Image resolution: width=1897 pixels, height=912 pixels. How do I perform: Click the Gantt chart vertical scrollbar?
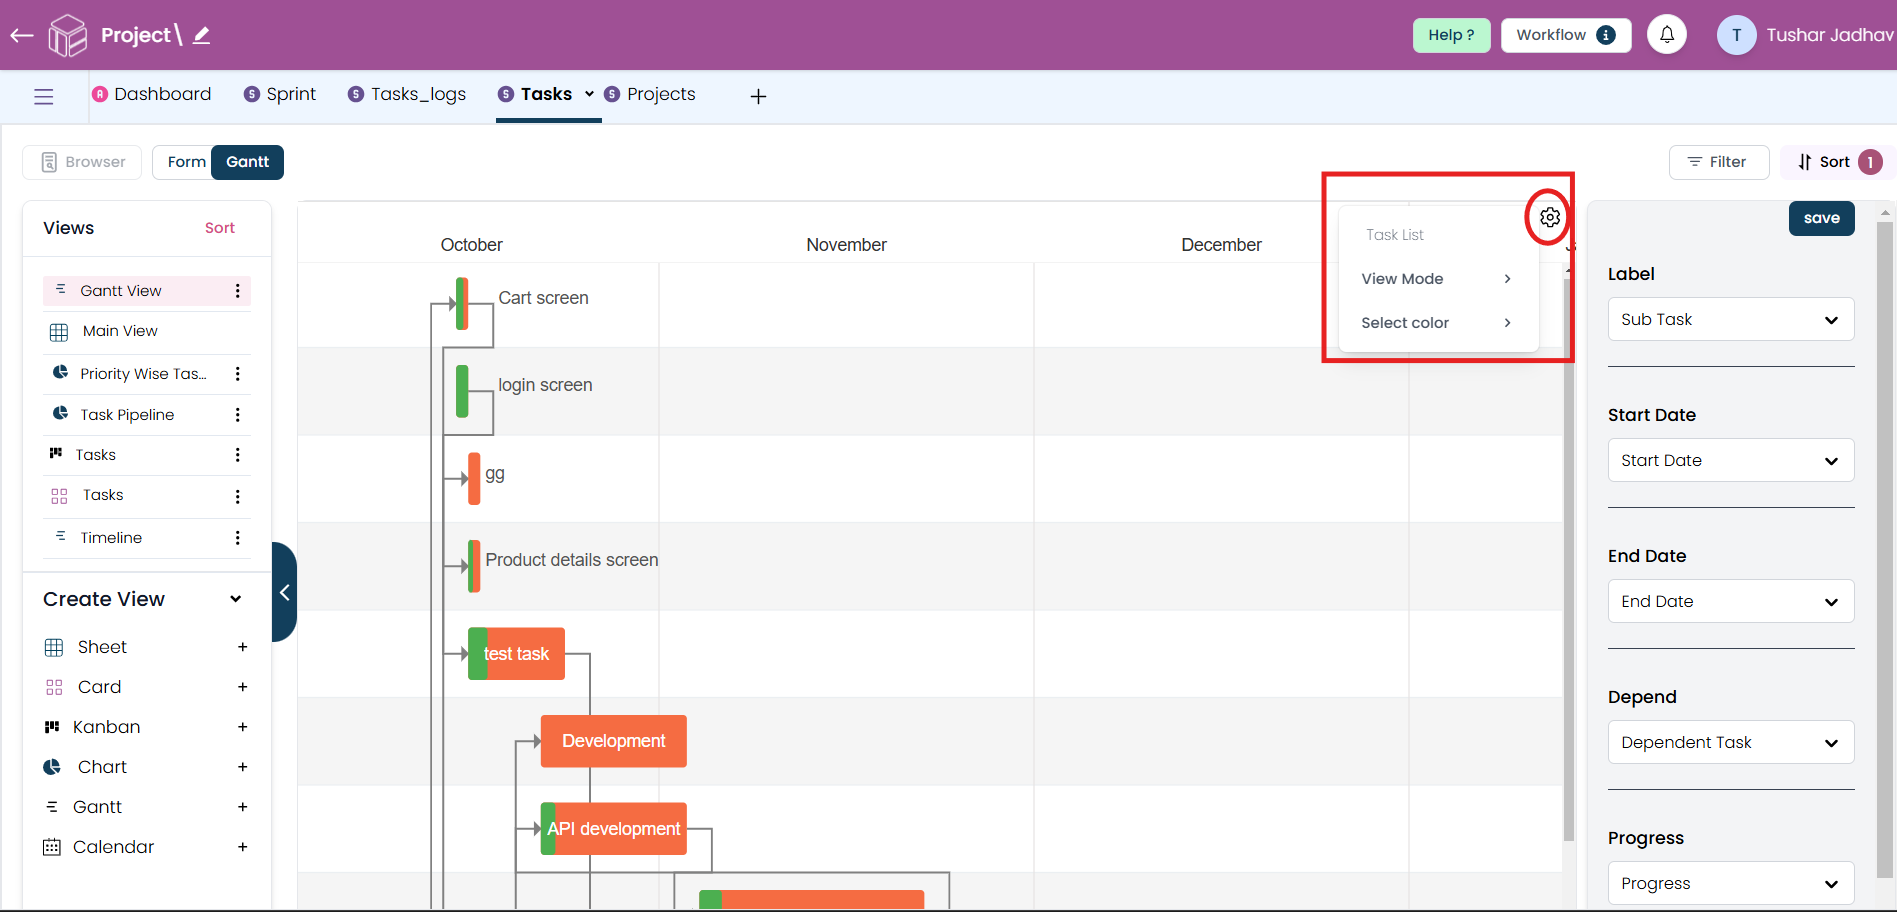(x=1568, y=560)
